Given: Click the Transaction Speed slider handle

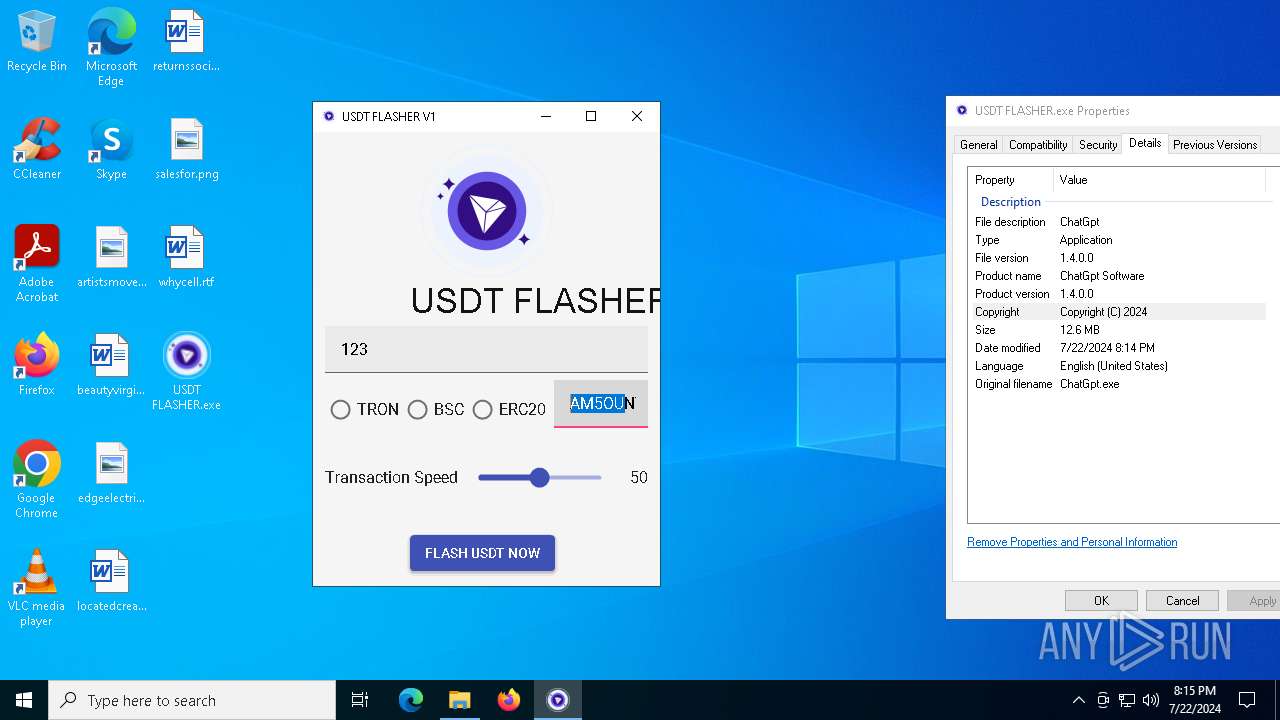Looking at the screenshot, I should point(539,478).
